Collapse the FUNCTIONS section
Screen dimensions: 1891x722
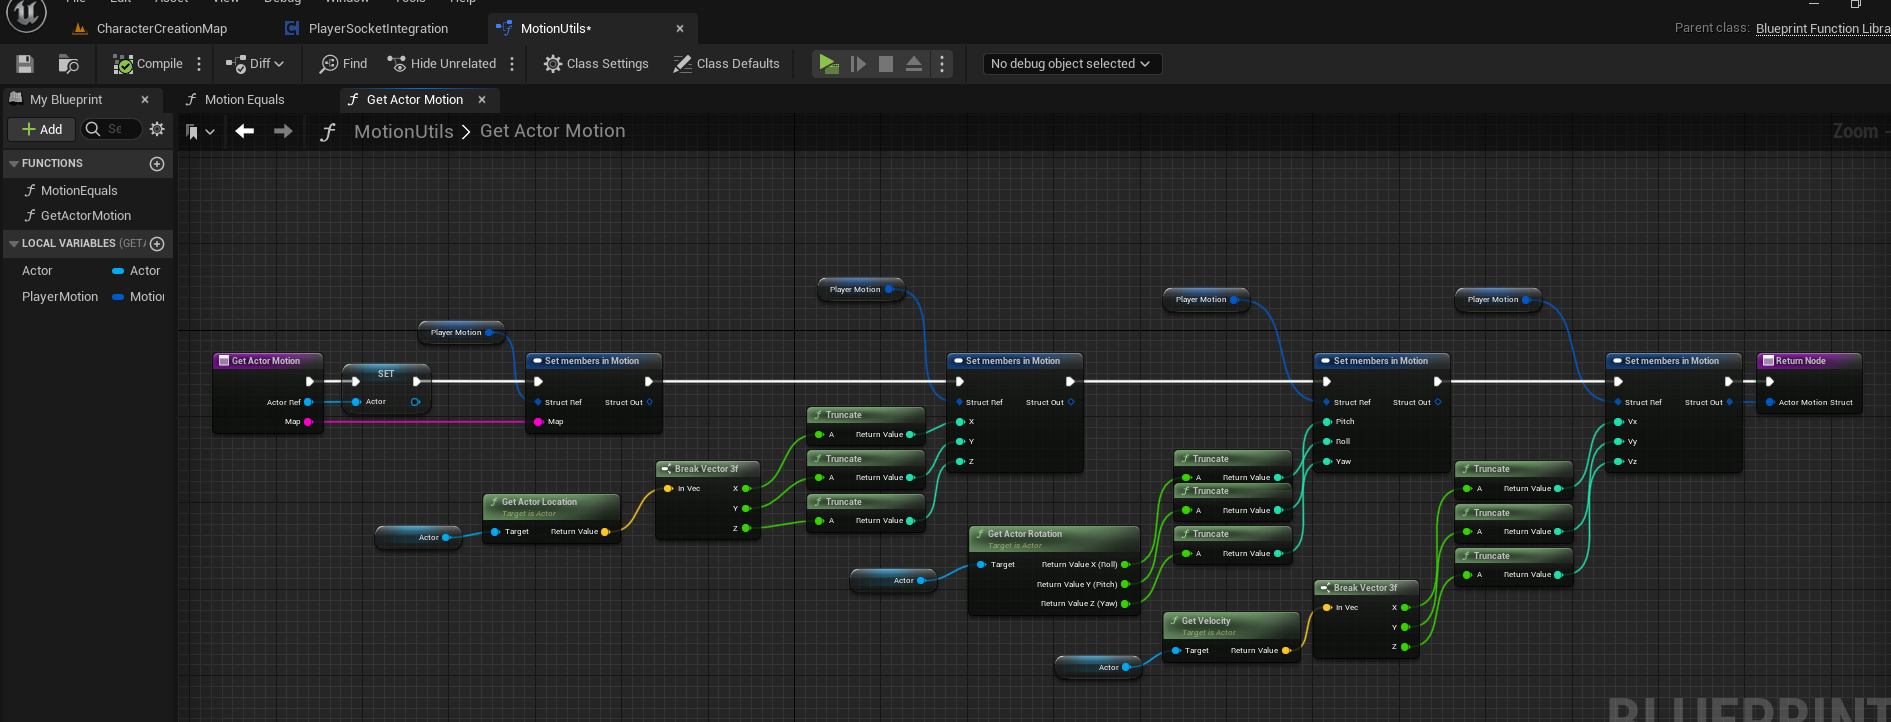coord(14,163)
